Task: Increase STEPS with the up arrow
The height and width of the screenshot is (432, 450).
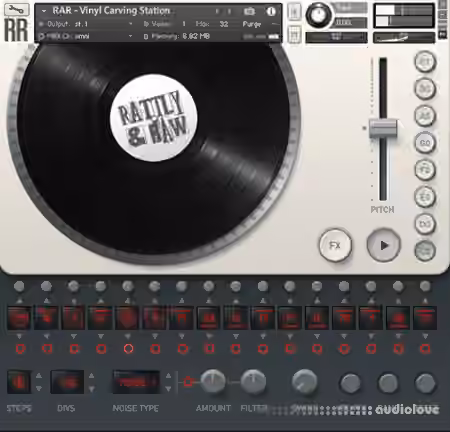Action: click(39, 376)
